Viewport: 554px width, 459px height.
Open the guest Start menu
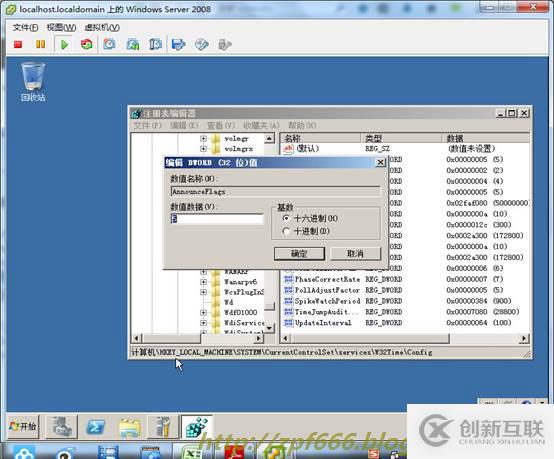pyautogui.click(x=23, y=426)
